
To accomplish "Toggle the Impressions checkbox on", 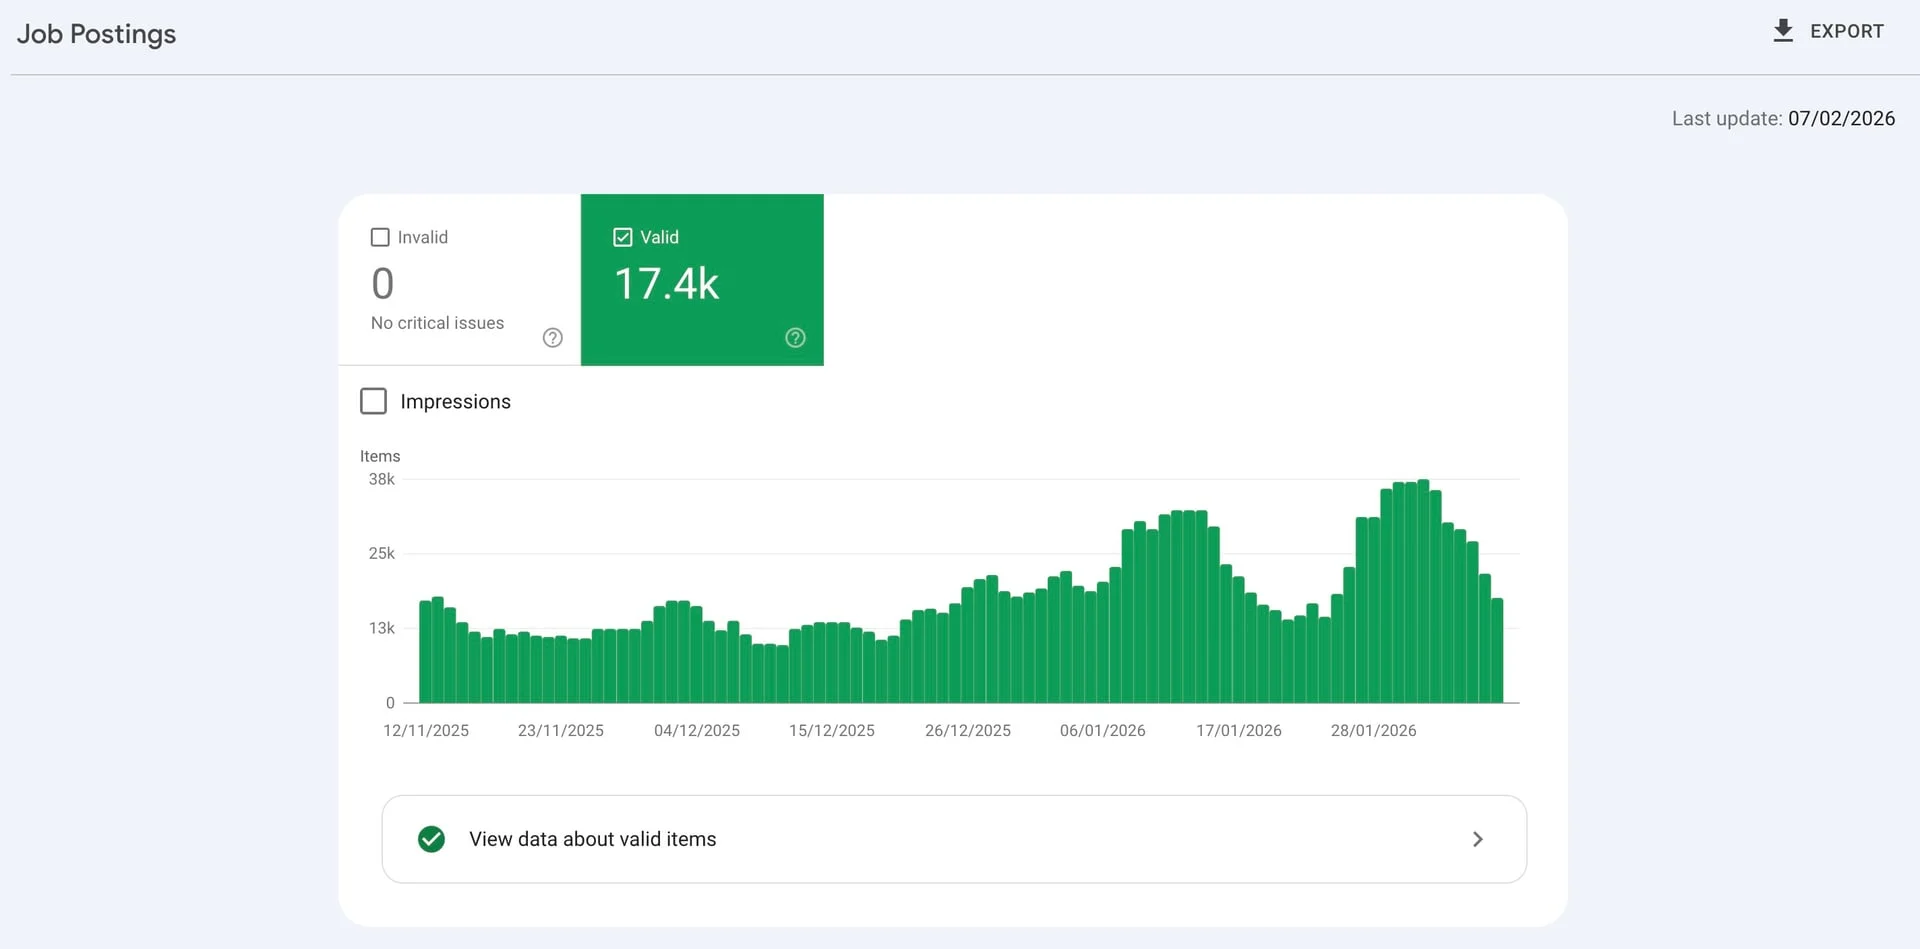I will click(373, 401).
